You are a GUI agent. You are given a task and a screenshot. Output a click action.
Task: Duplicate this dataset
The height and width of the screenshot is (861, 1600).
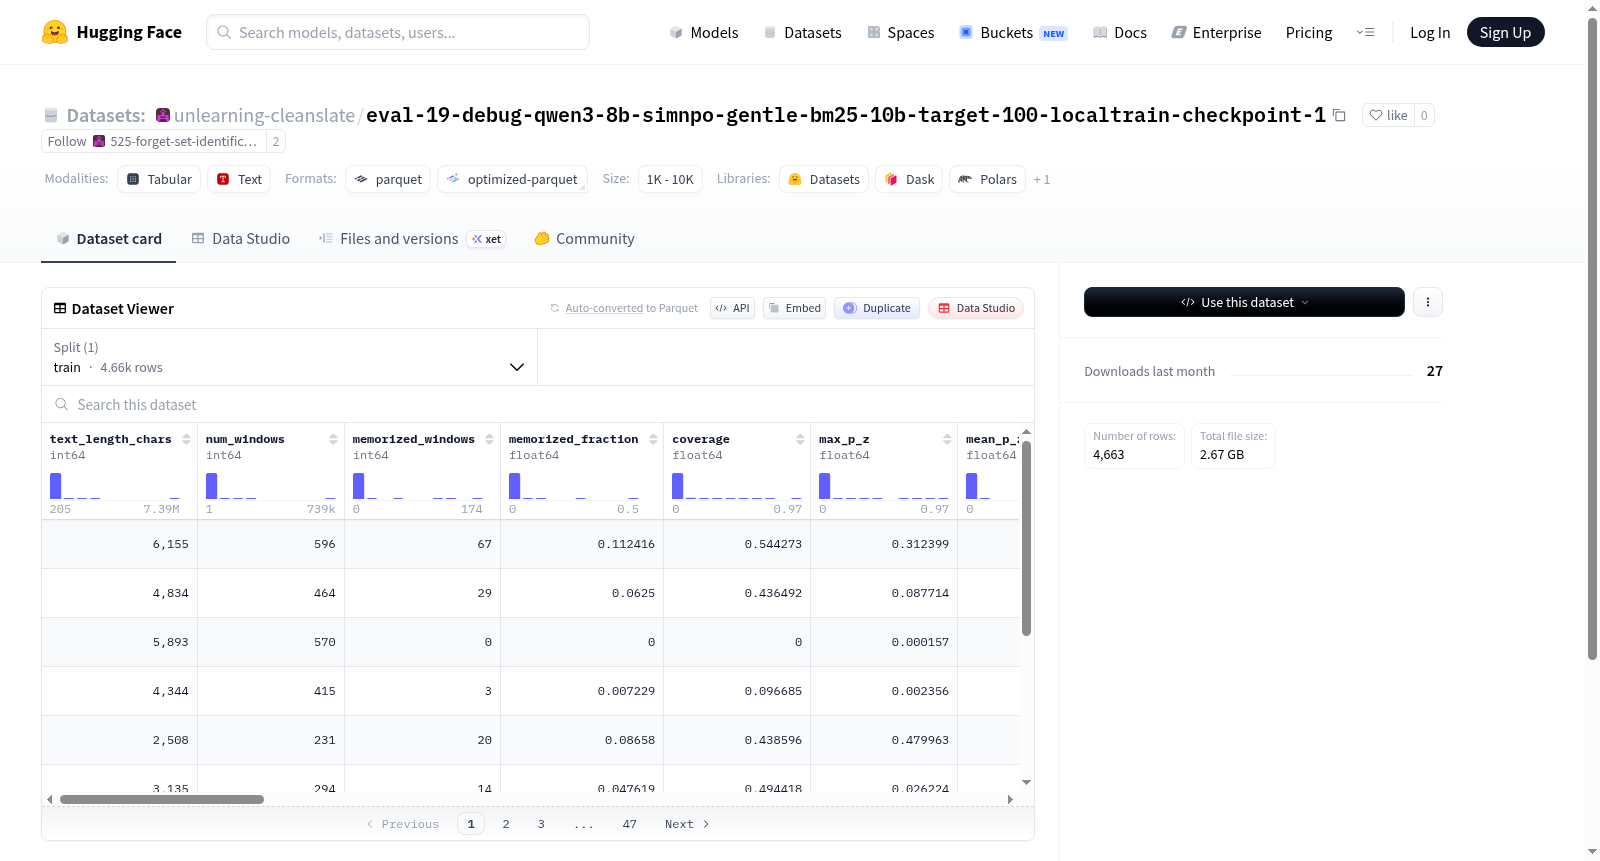pos(877,308)
